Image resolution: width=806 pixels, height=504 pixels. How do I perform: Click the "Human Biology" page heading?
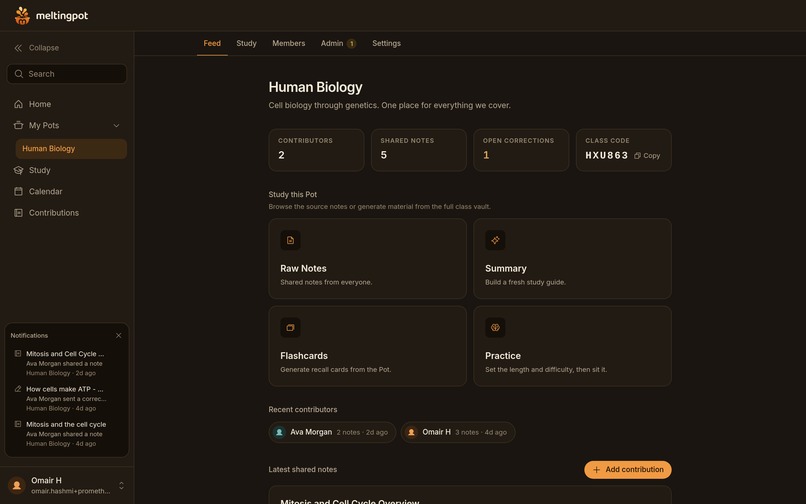315,87
